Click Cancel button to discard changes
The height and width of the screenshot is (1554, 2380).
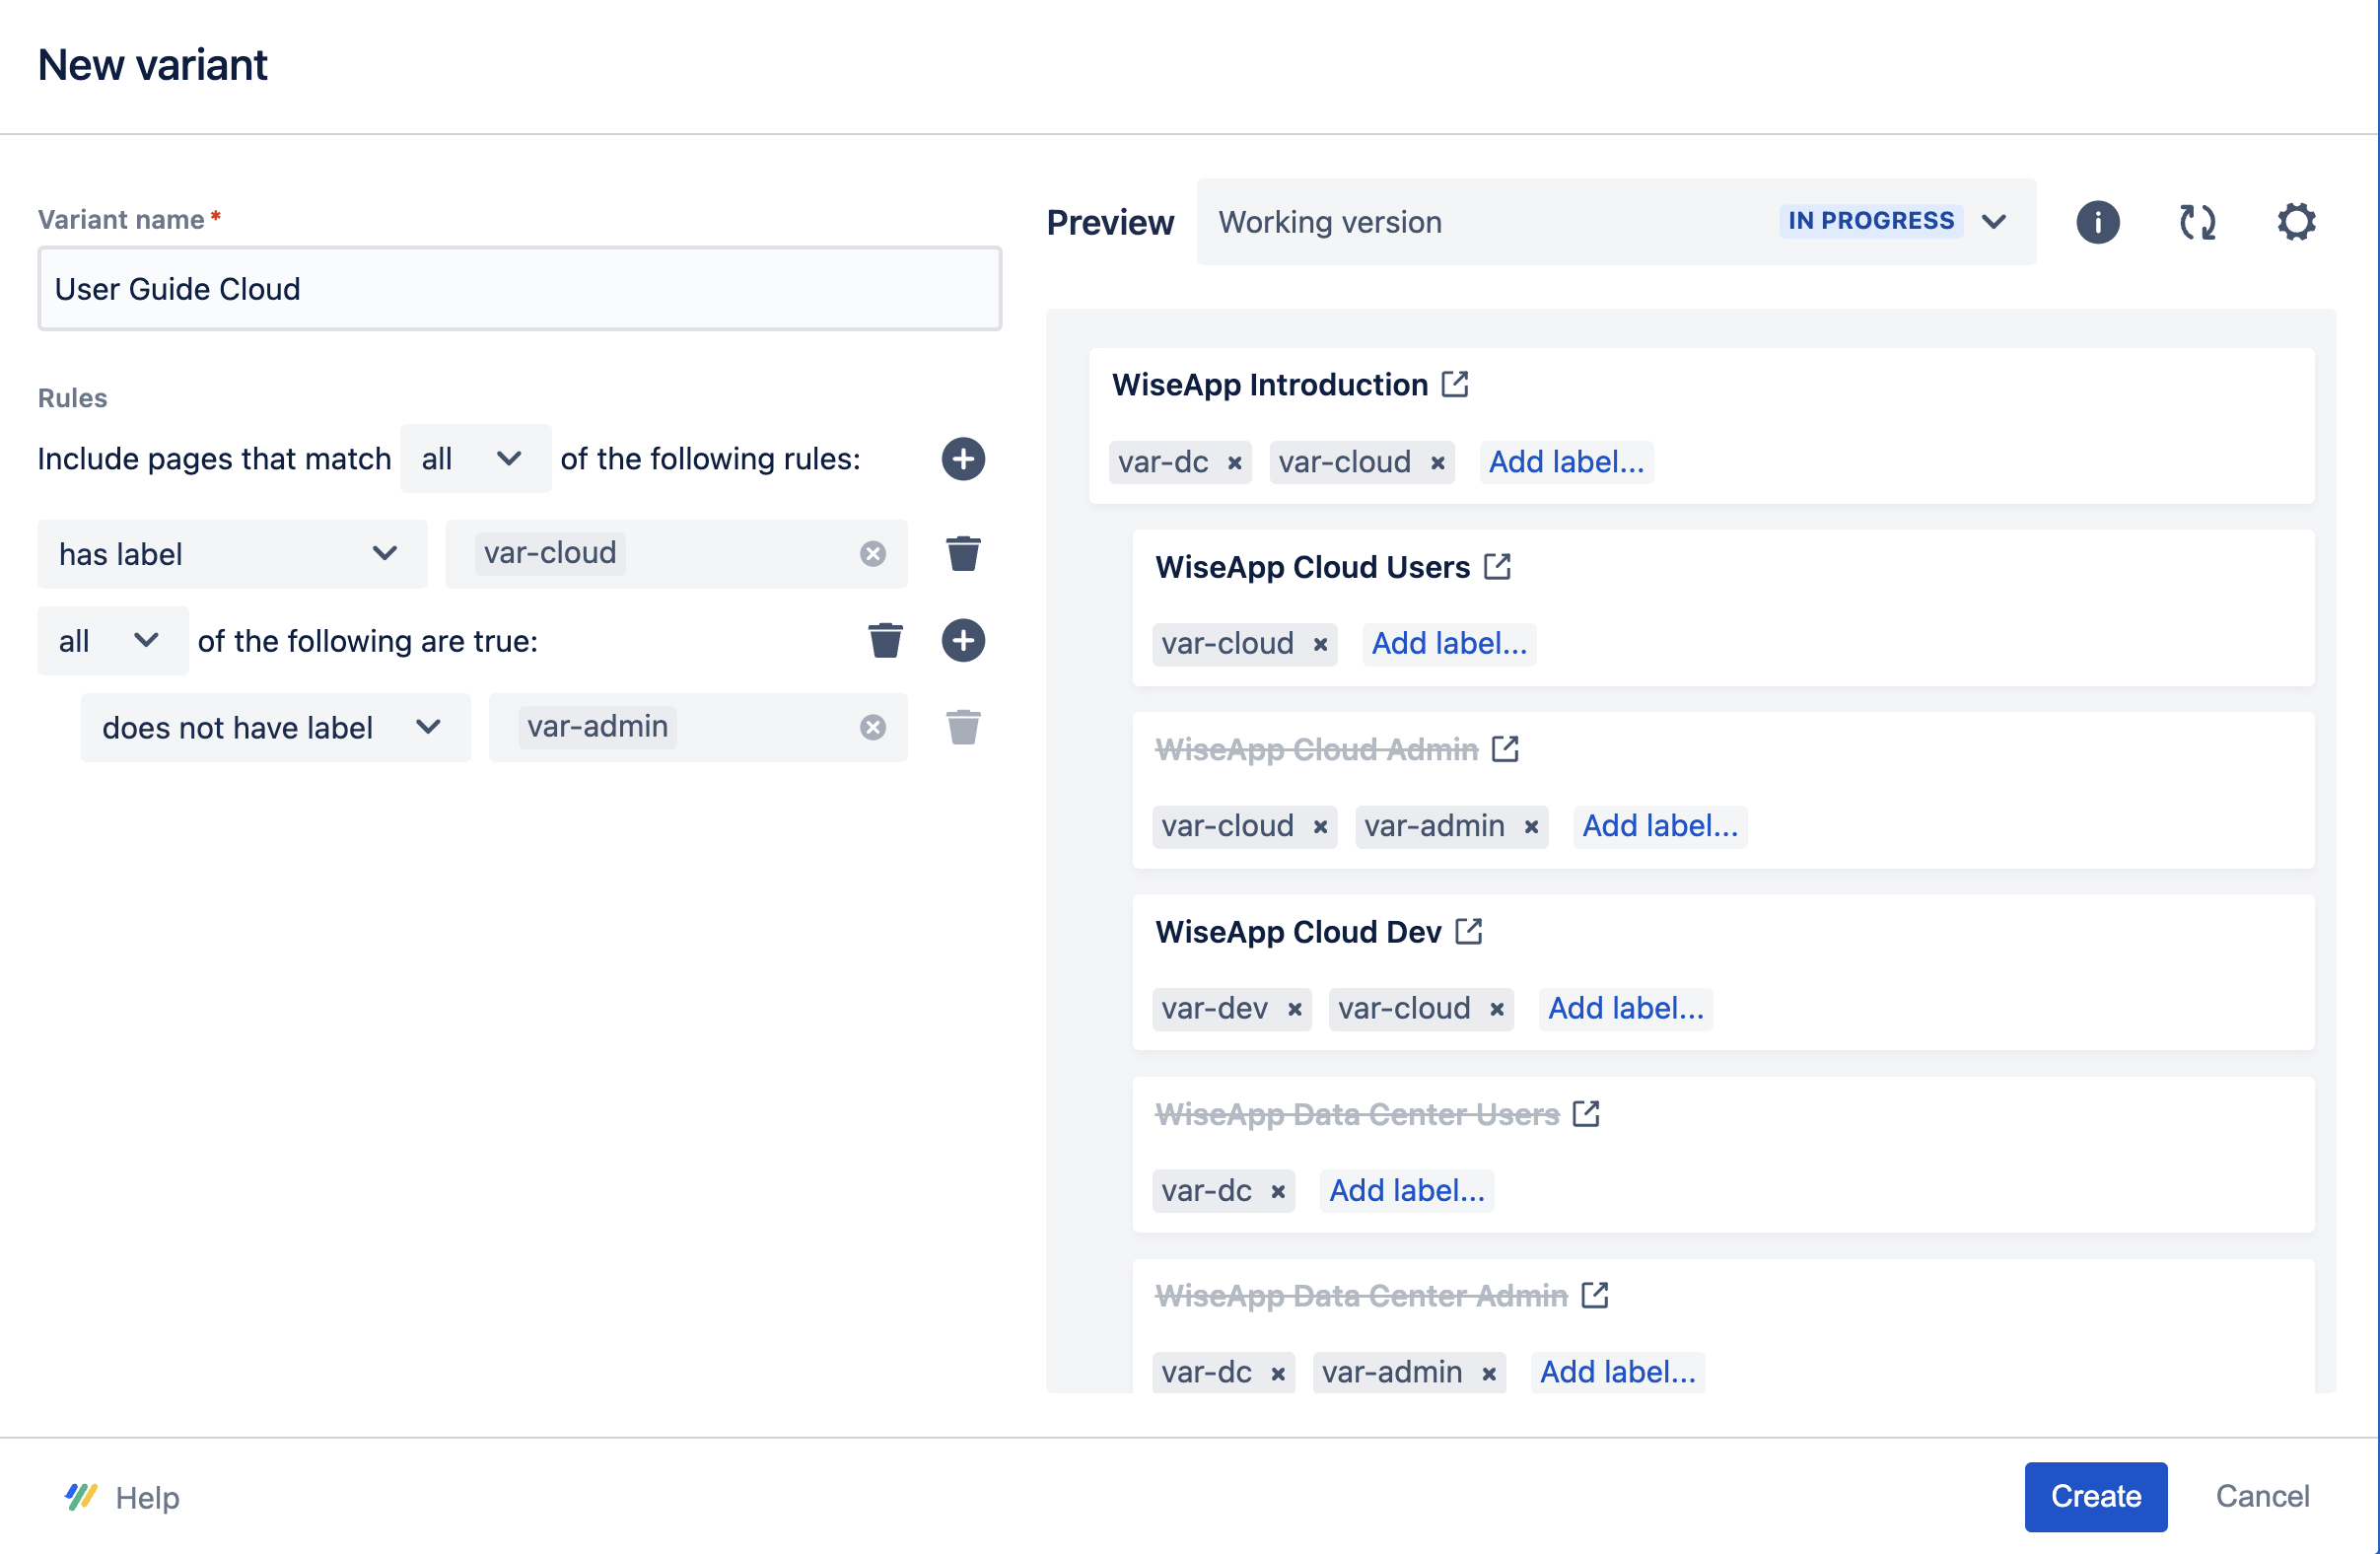(x=2264, y=1495)
